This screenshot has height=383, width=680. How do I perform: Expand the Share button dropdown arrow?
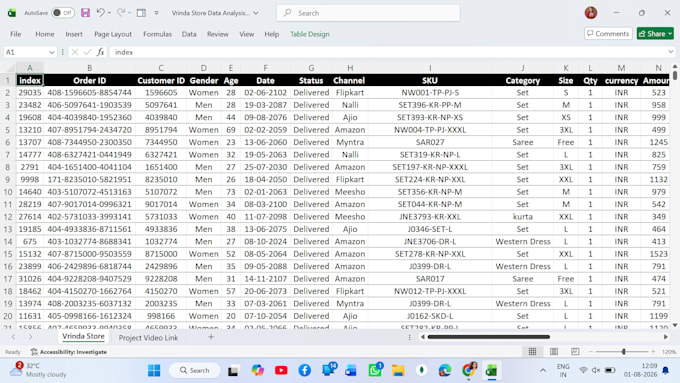[x=670, y=33]
